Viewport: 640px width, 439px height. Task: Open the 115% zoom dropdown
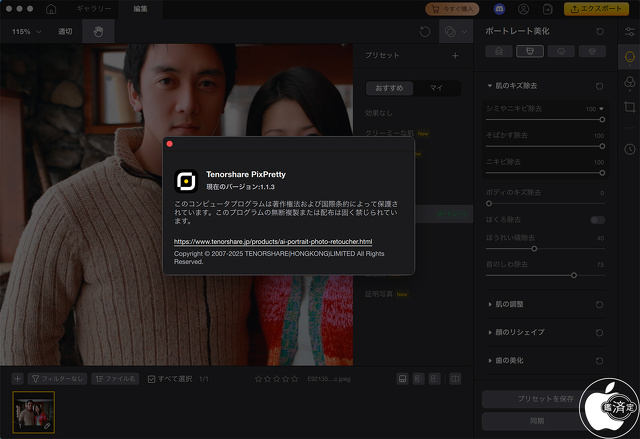point(26,31)
